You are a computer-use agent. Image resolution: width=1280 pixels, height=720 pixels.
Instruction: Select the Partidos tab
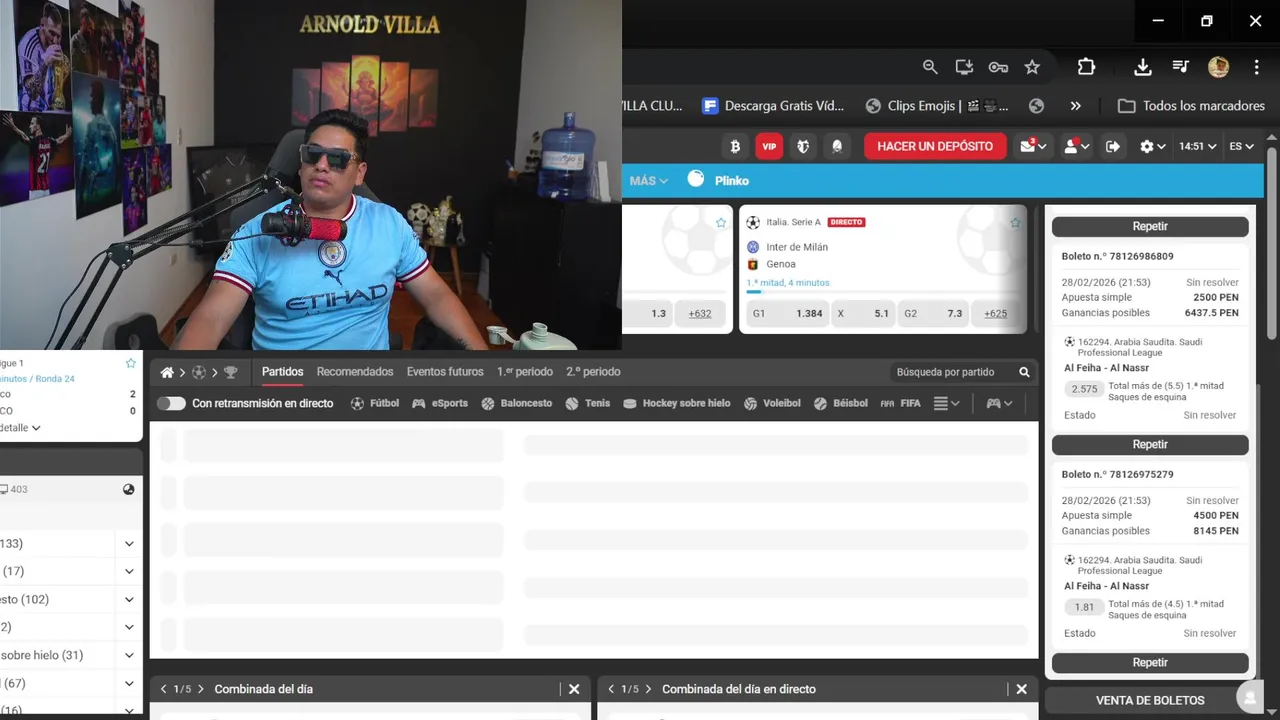click(282, 372)
